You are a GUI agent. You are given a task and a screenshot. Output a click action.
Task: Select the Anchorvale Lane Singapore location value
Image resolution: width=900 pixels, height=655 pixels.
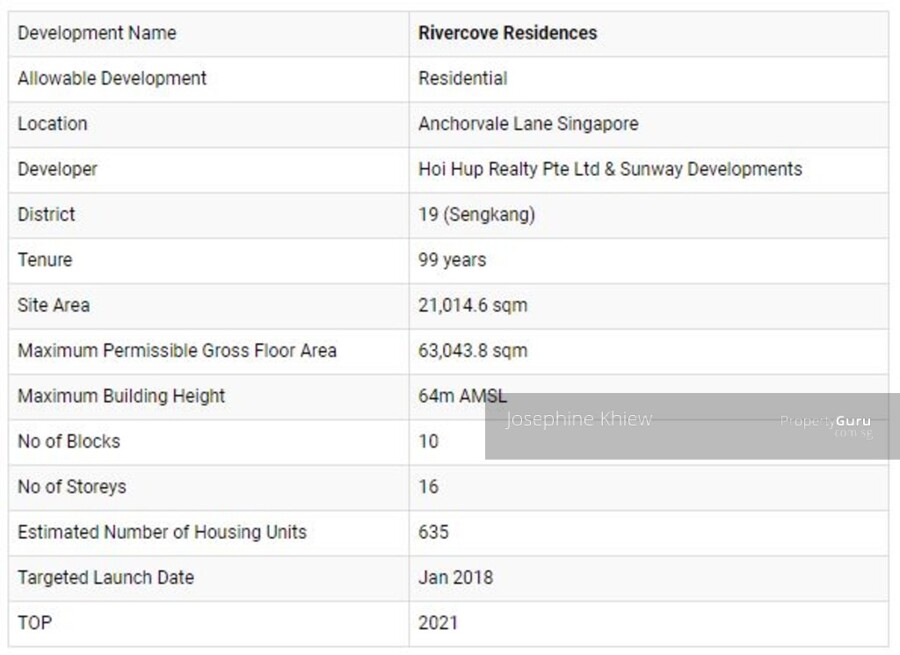tap(528, 124)
